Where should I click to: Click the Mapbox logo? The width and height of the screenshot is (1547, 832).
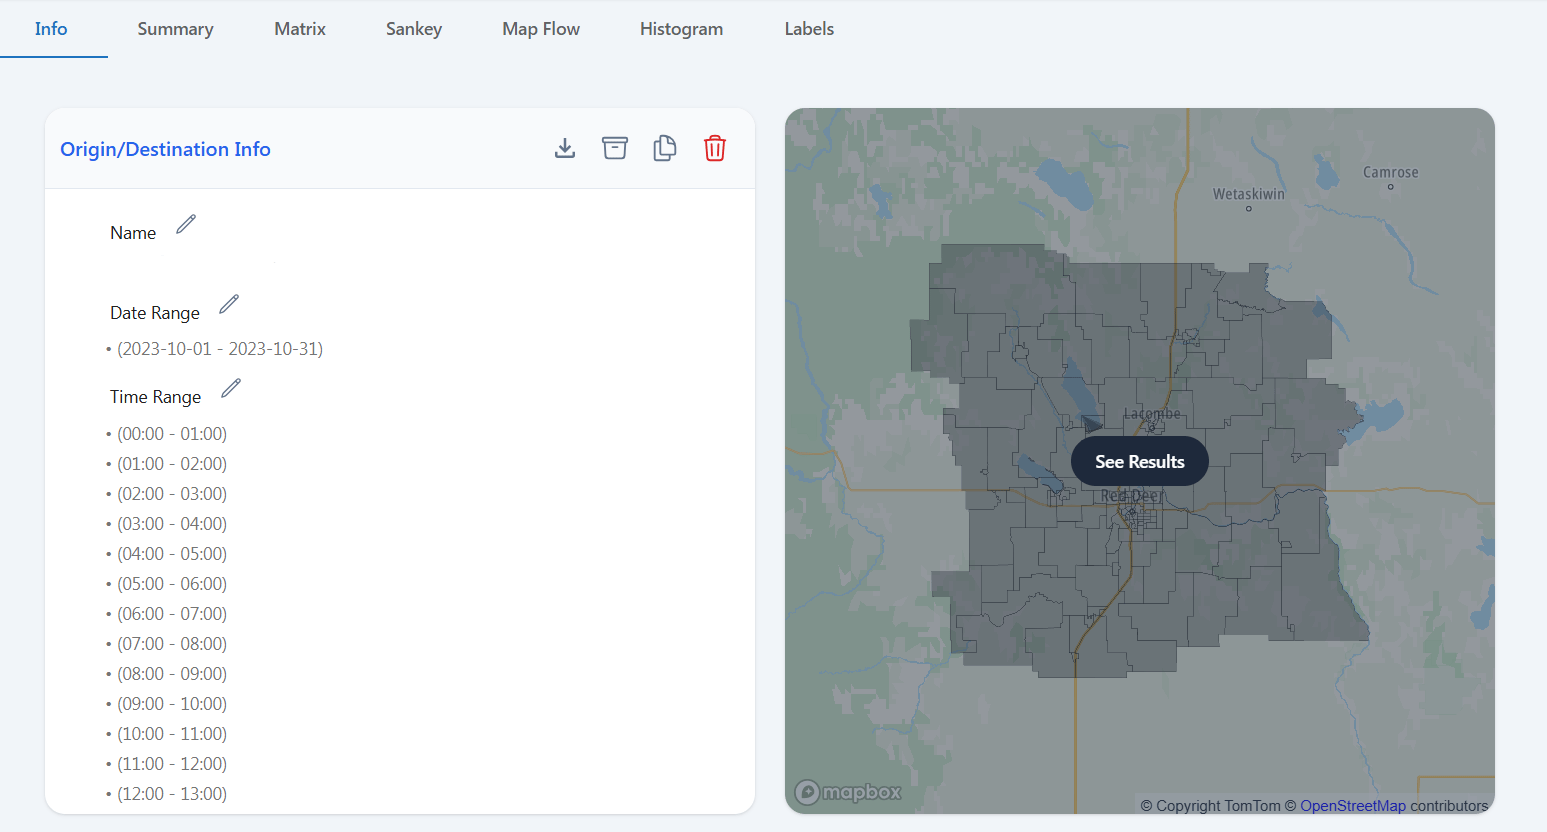tap(848, 792)
